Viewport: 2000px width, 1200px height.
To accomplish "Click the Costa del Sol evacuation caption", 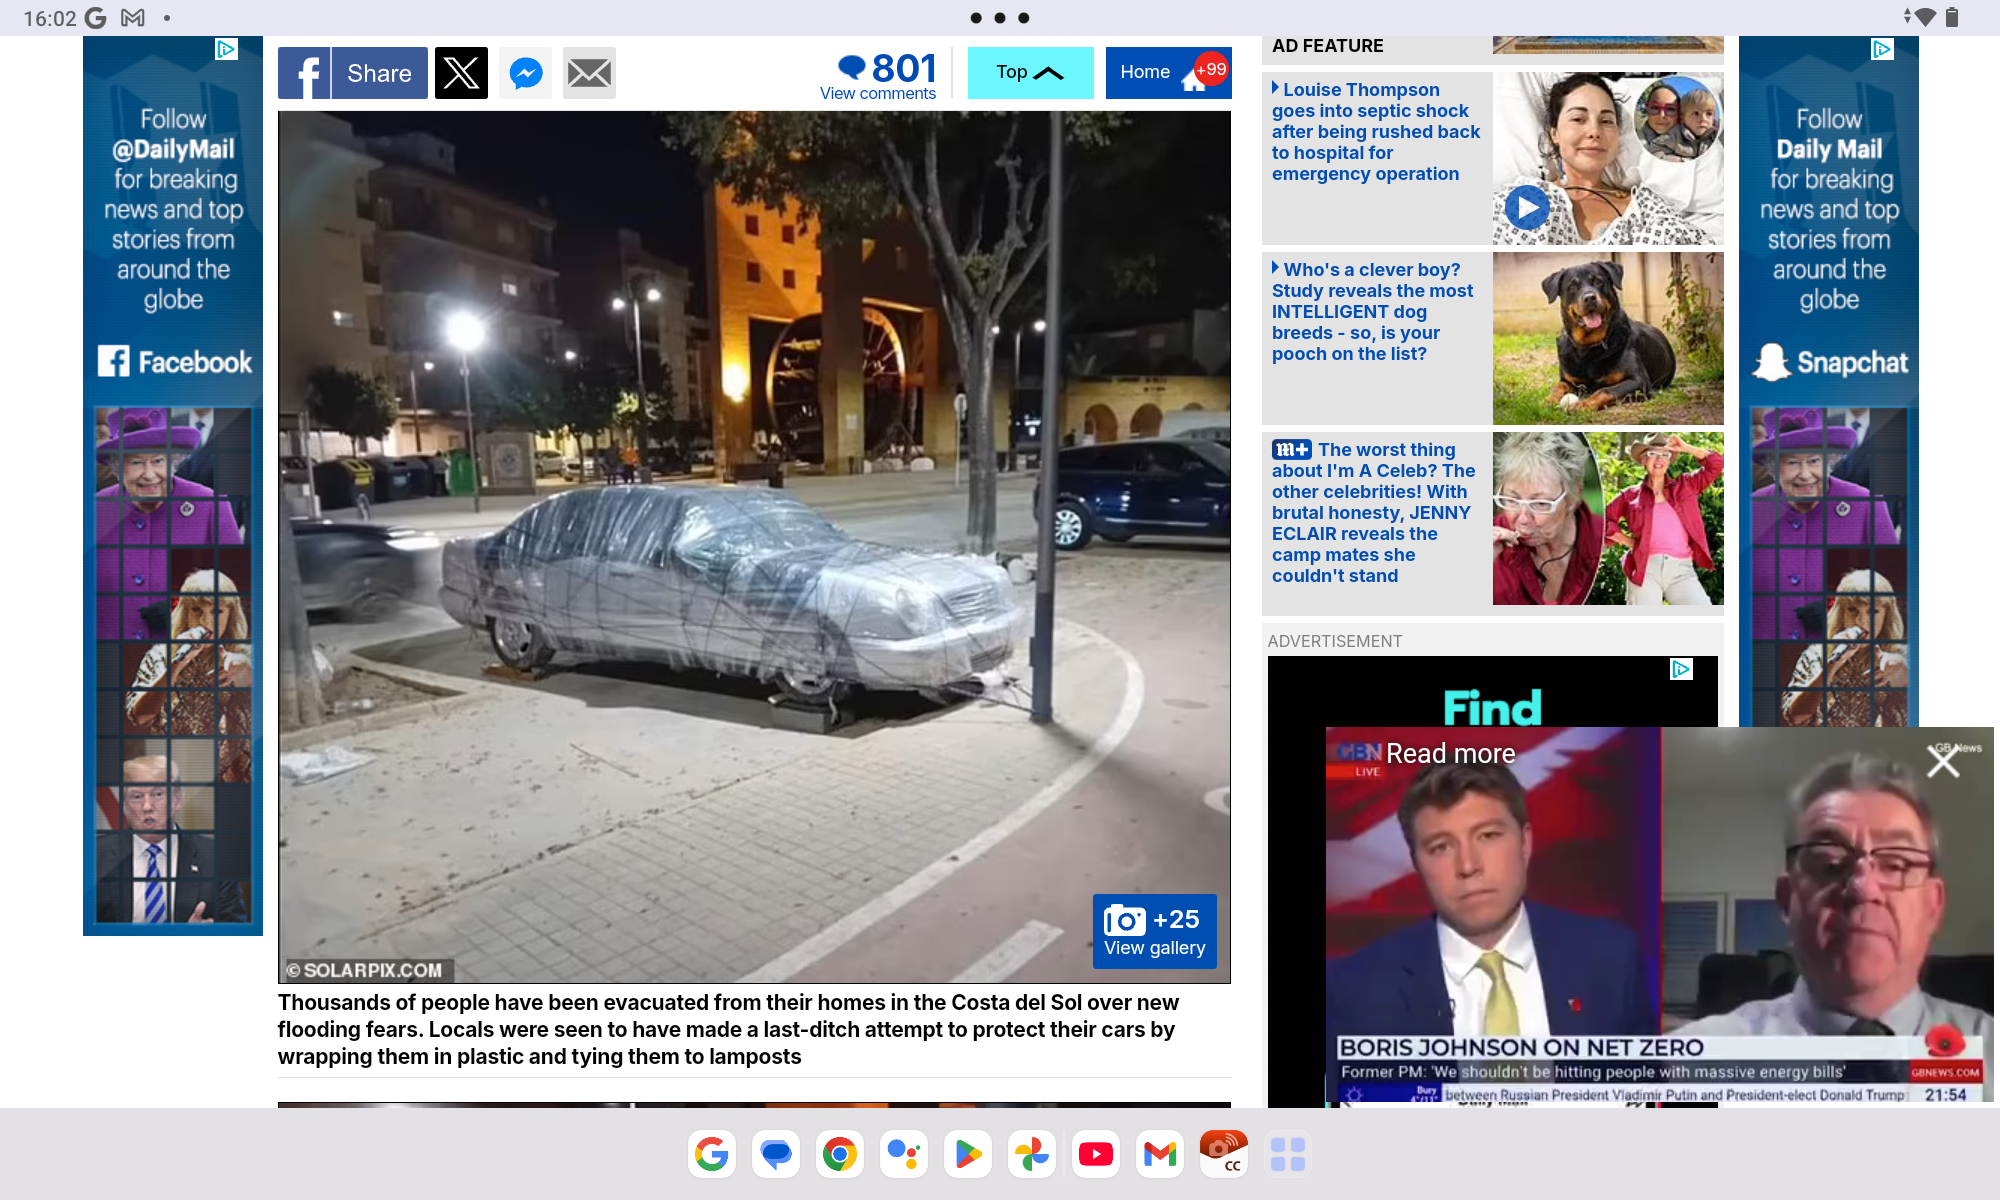I will (728, 1029).
